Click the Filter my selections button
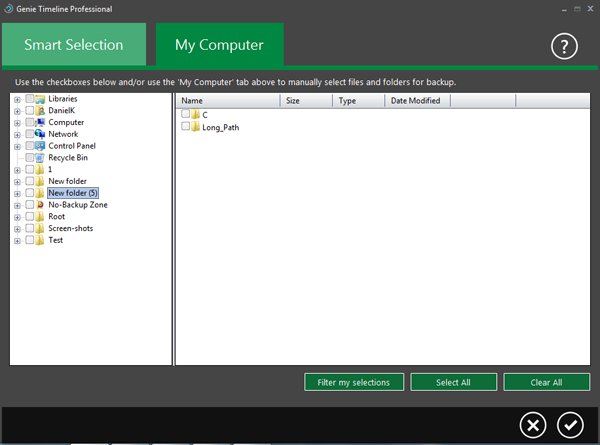 point(354,382)
